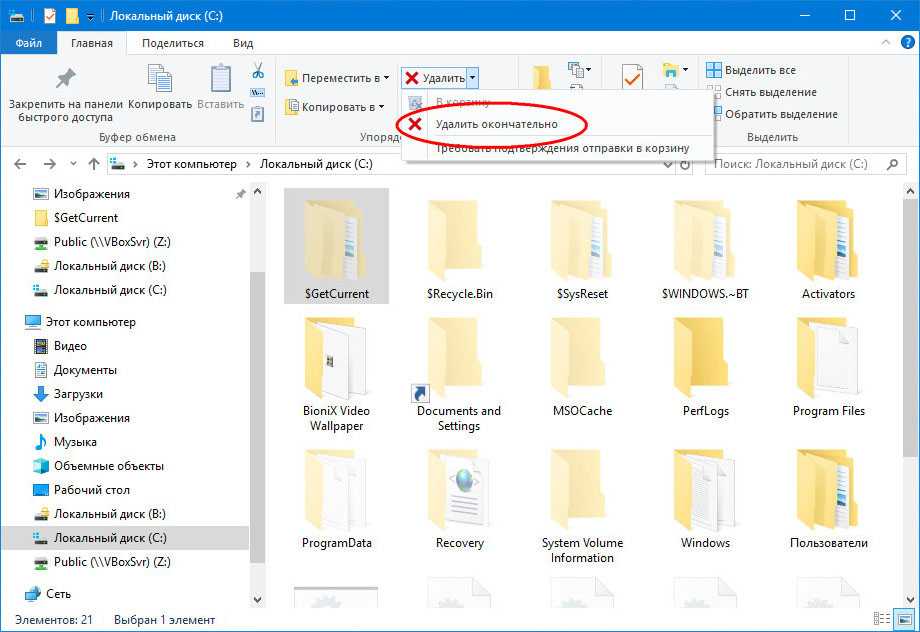
Task: Collapse the ribbon with the chevron
Action: (885, 42)
